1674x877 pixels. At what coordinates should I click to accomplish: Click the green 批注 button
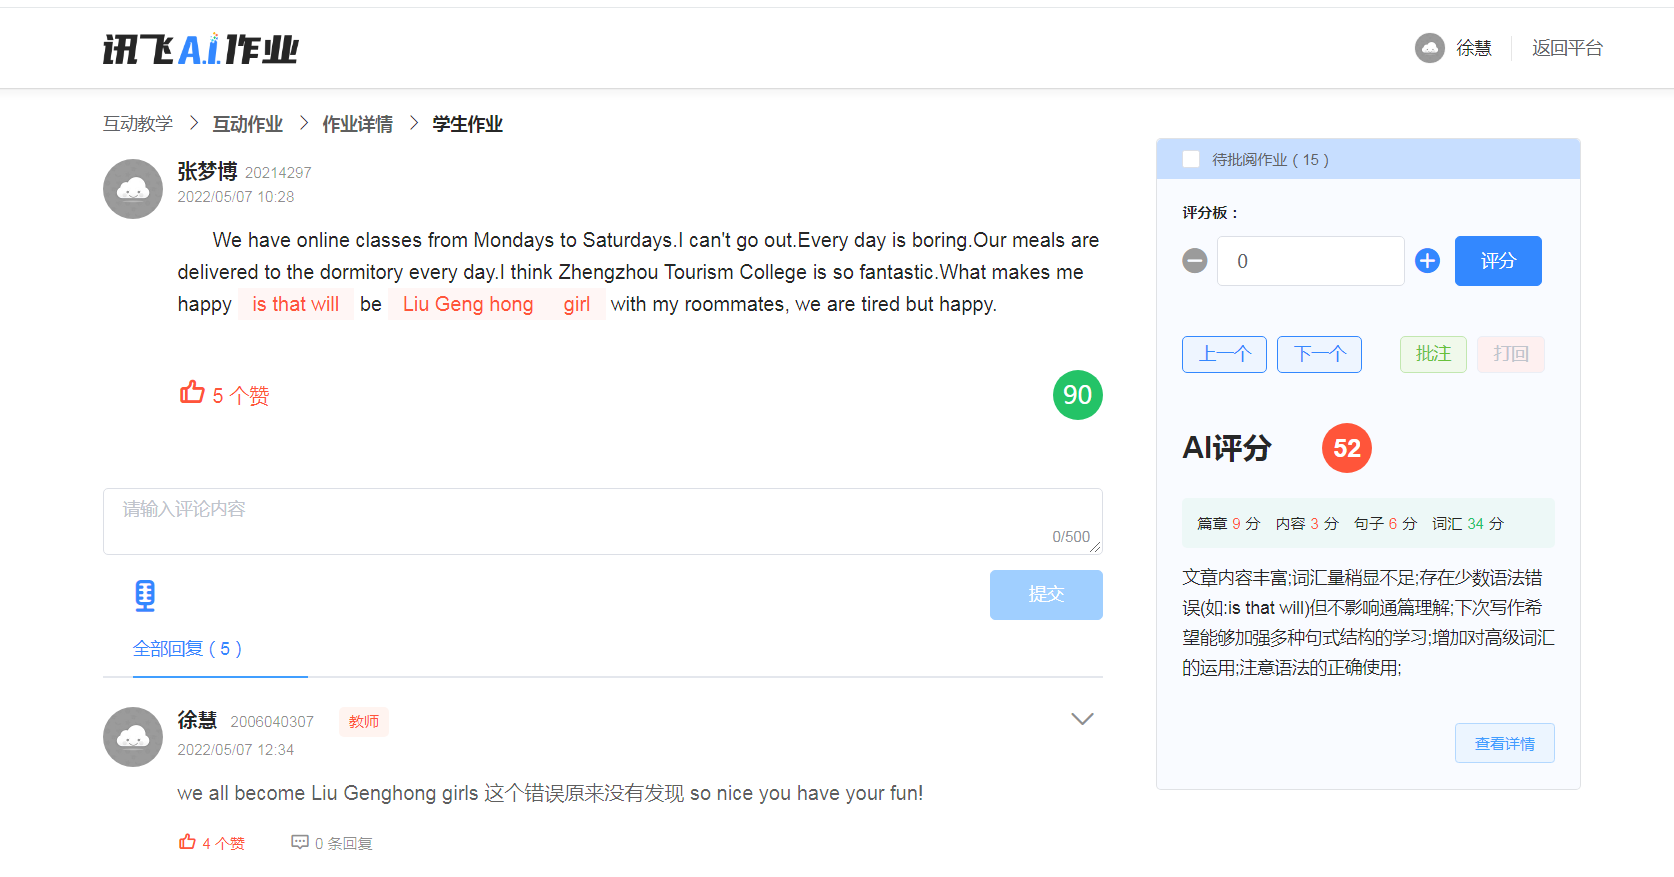pos(1432,354)
